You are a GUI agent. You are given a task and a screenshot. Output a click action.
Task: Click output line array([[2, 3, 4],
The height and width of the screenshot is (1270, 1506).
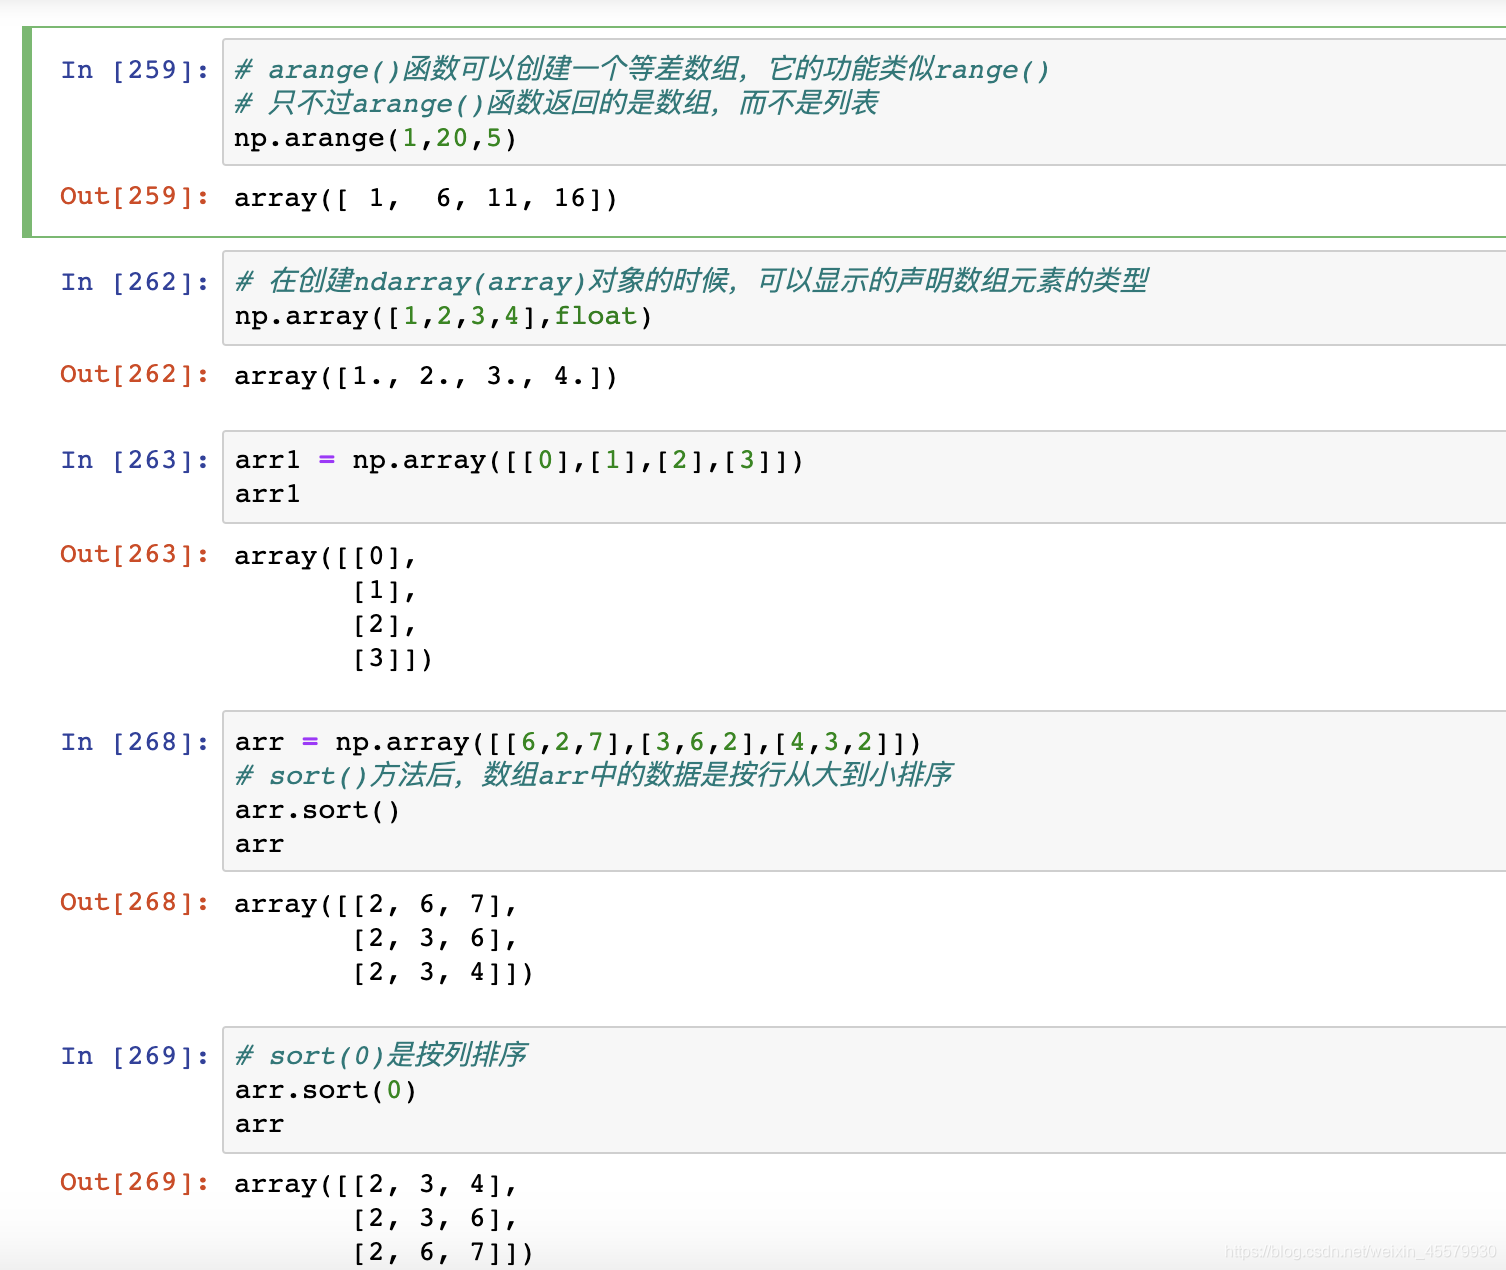pos(376,1184)
